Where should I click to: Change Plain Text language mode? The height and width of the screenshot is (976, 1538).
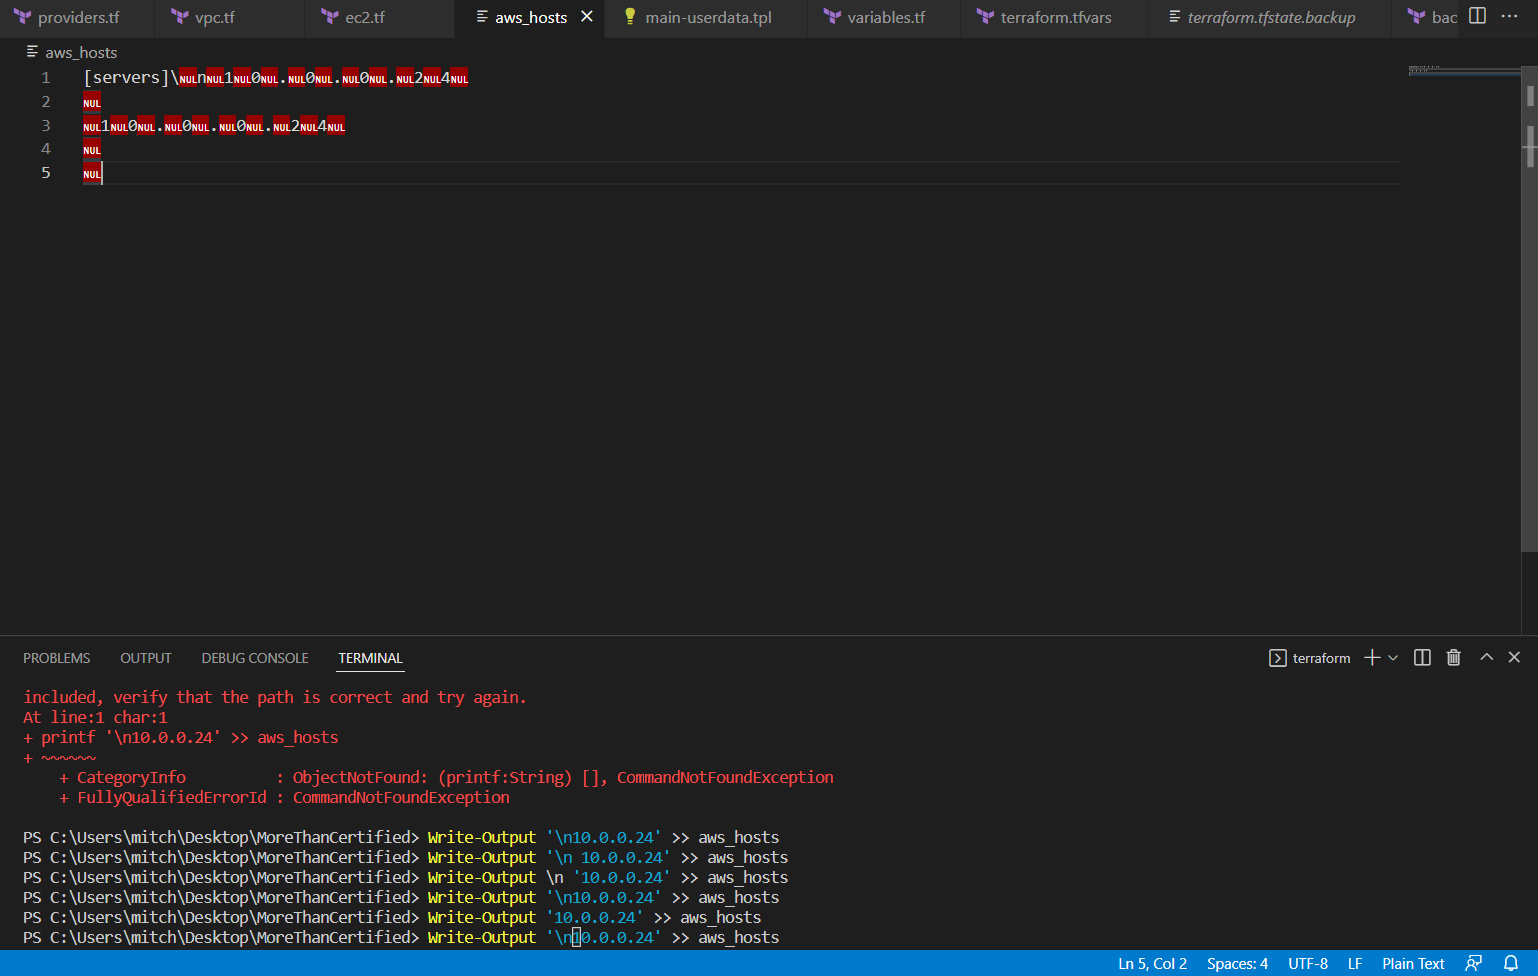(x=1413, y=964)
